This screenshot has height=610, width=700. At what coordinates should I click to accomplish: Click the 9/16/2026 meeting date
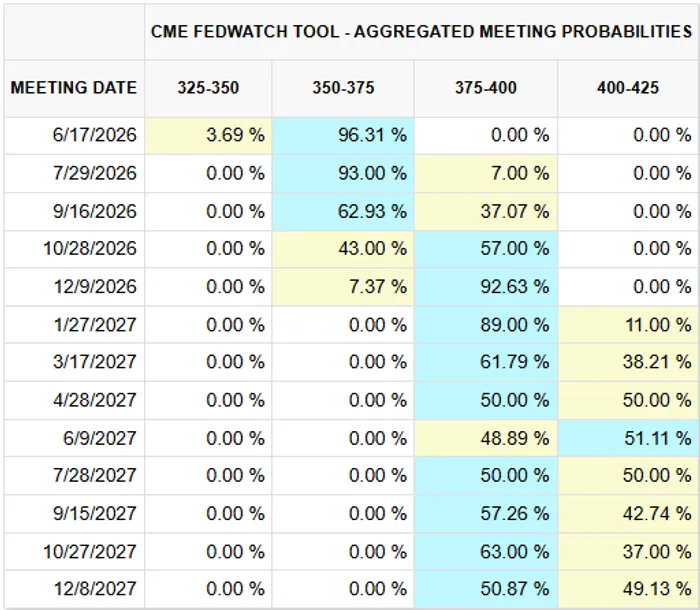coord(95,211)
